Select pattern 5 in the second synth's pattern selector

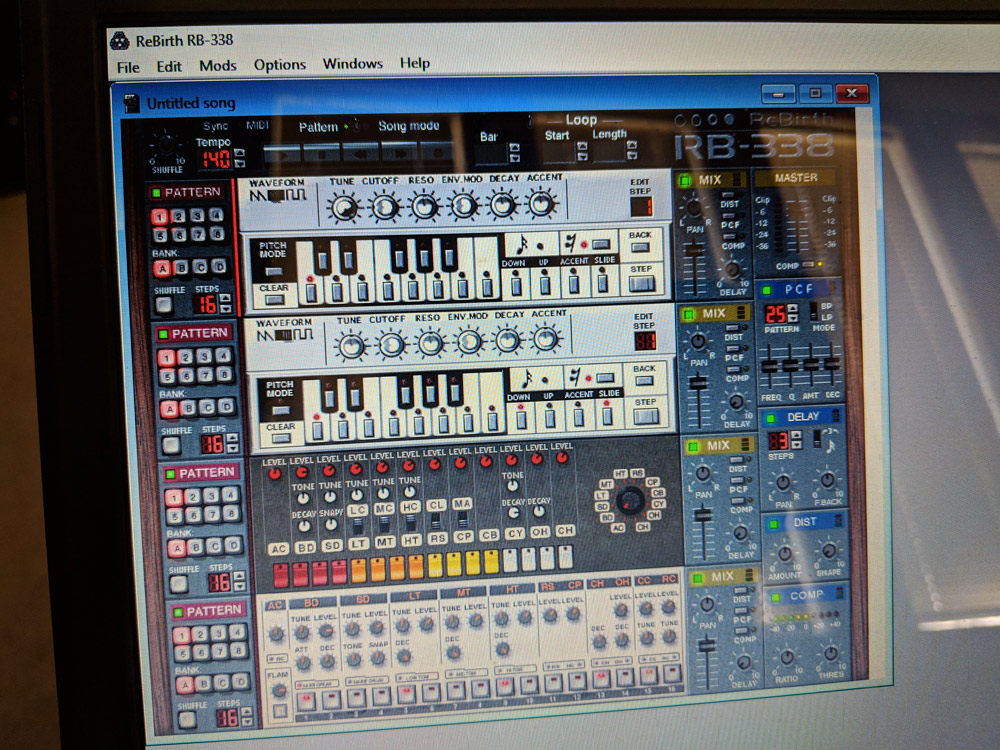pos(167,376)
